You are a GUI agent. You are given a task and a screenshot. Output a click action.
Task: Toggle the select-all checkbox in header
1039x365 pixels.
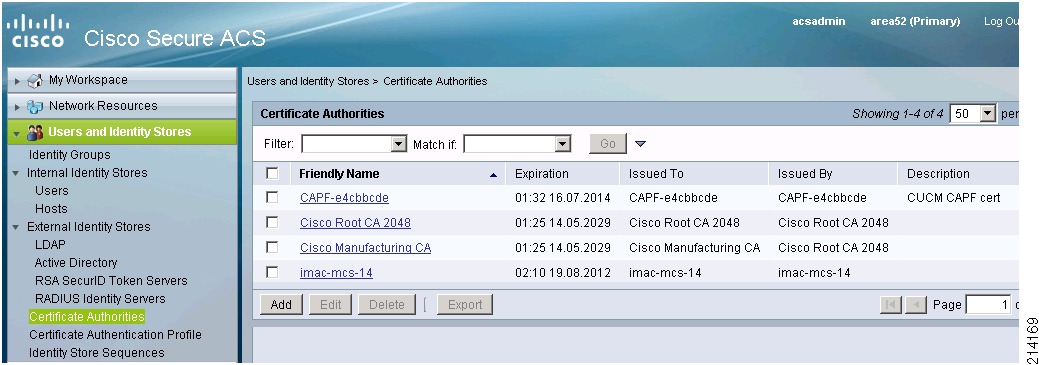pyautogui.click(x=272, y=174)
